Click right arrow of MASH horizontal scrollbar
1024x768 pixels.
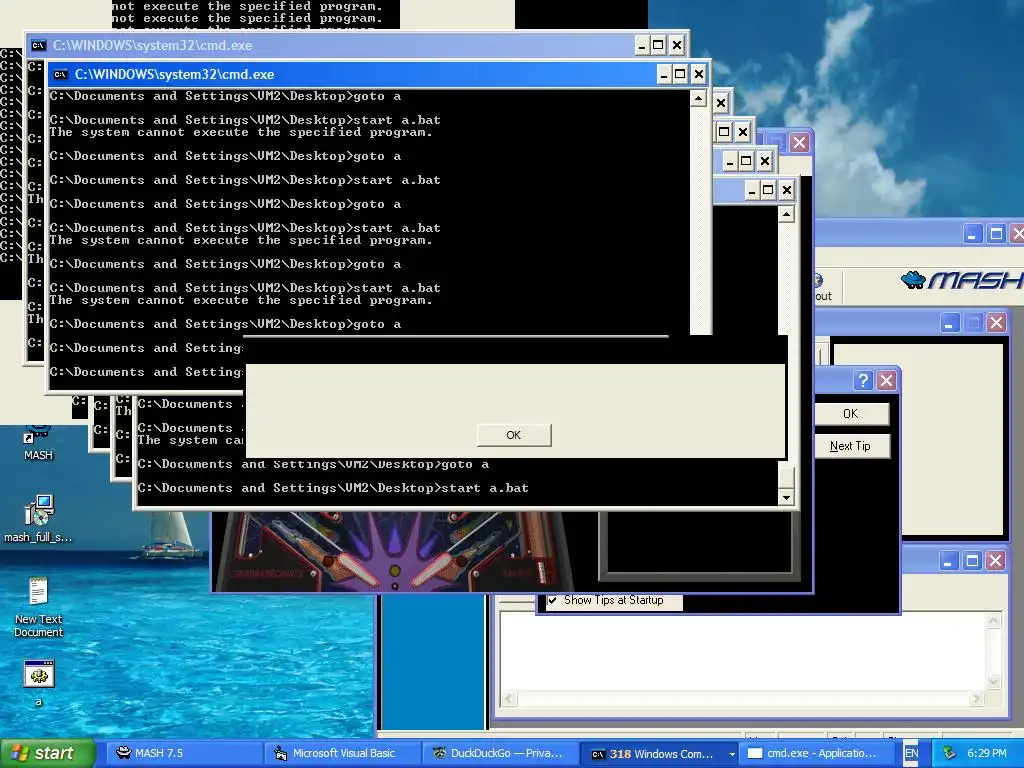click(976, 699)
